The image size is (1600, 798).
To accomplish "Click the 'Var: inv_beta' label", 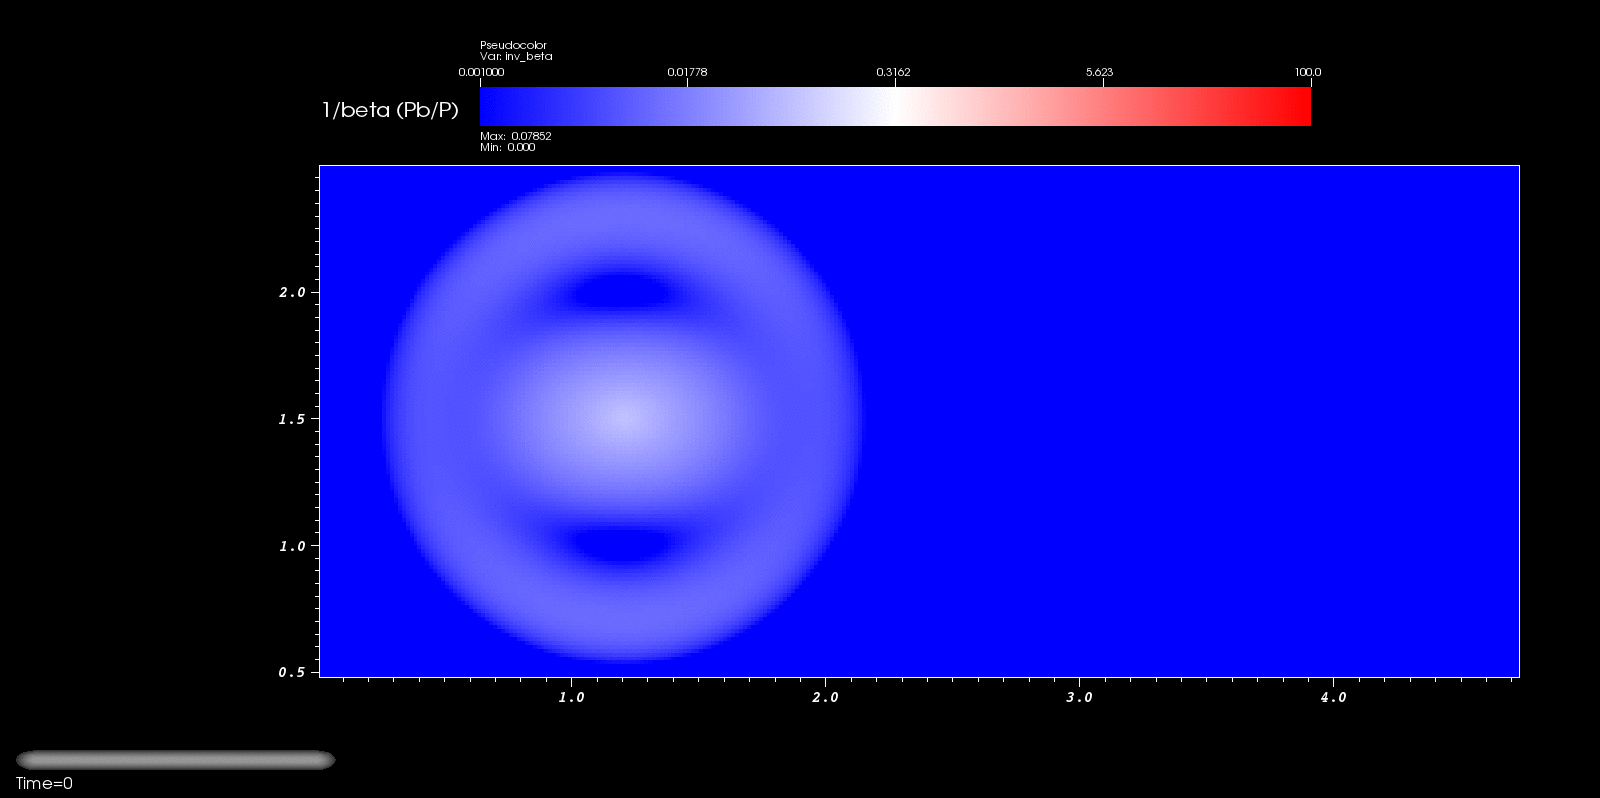I will (x=516, y=57).
